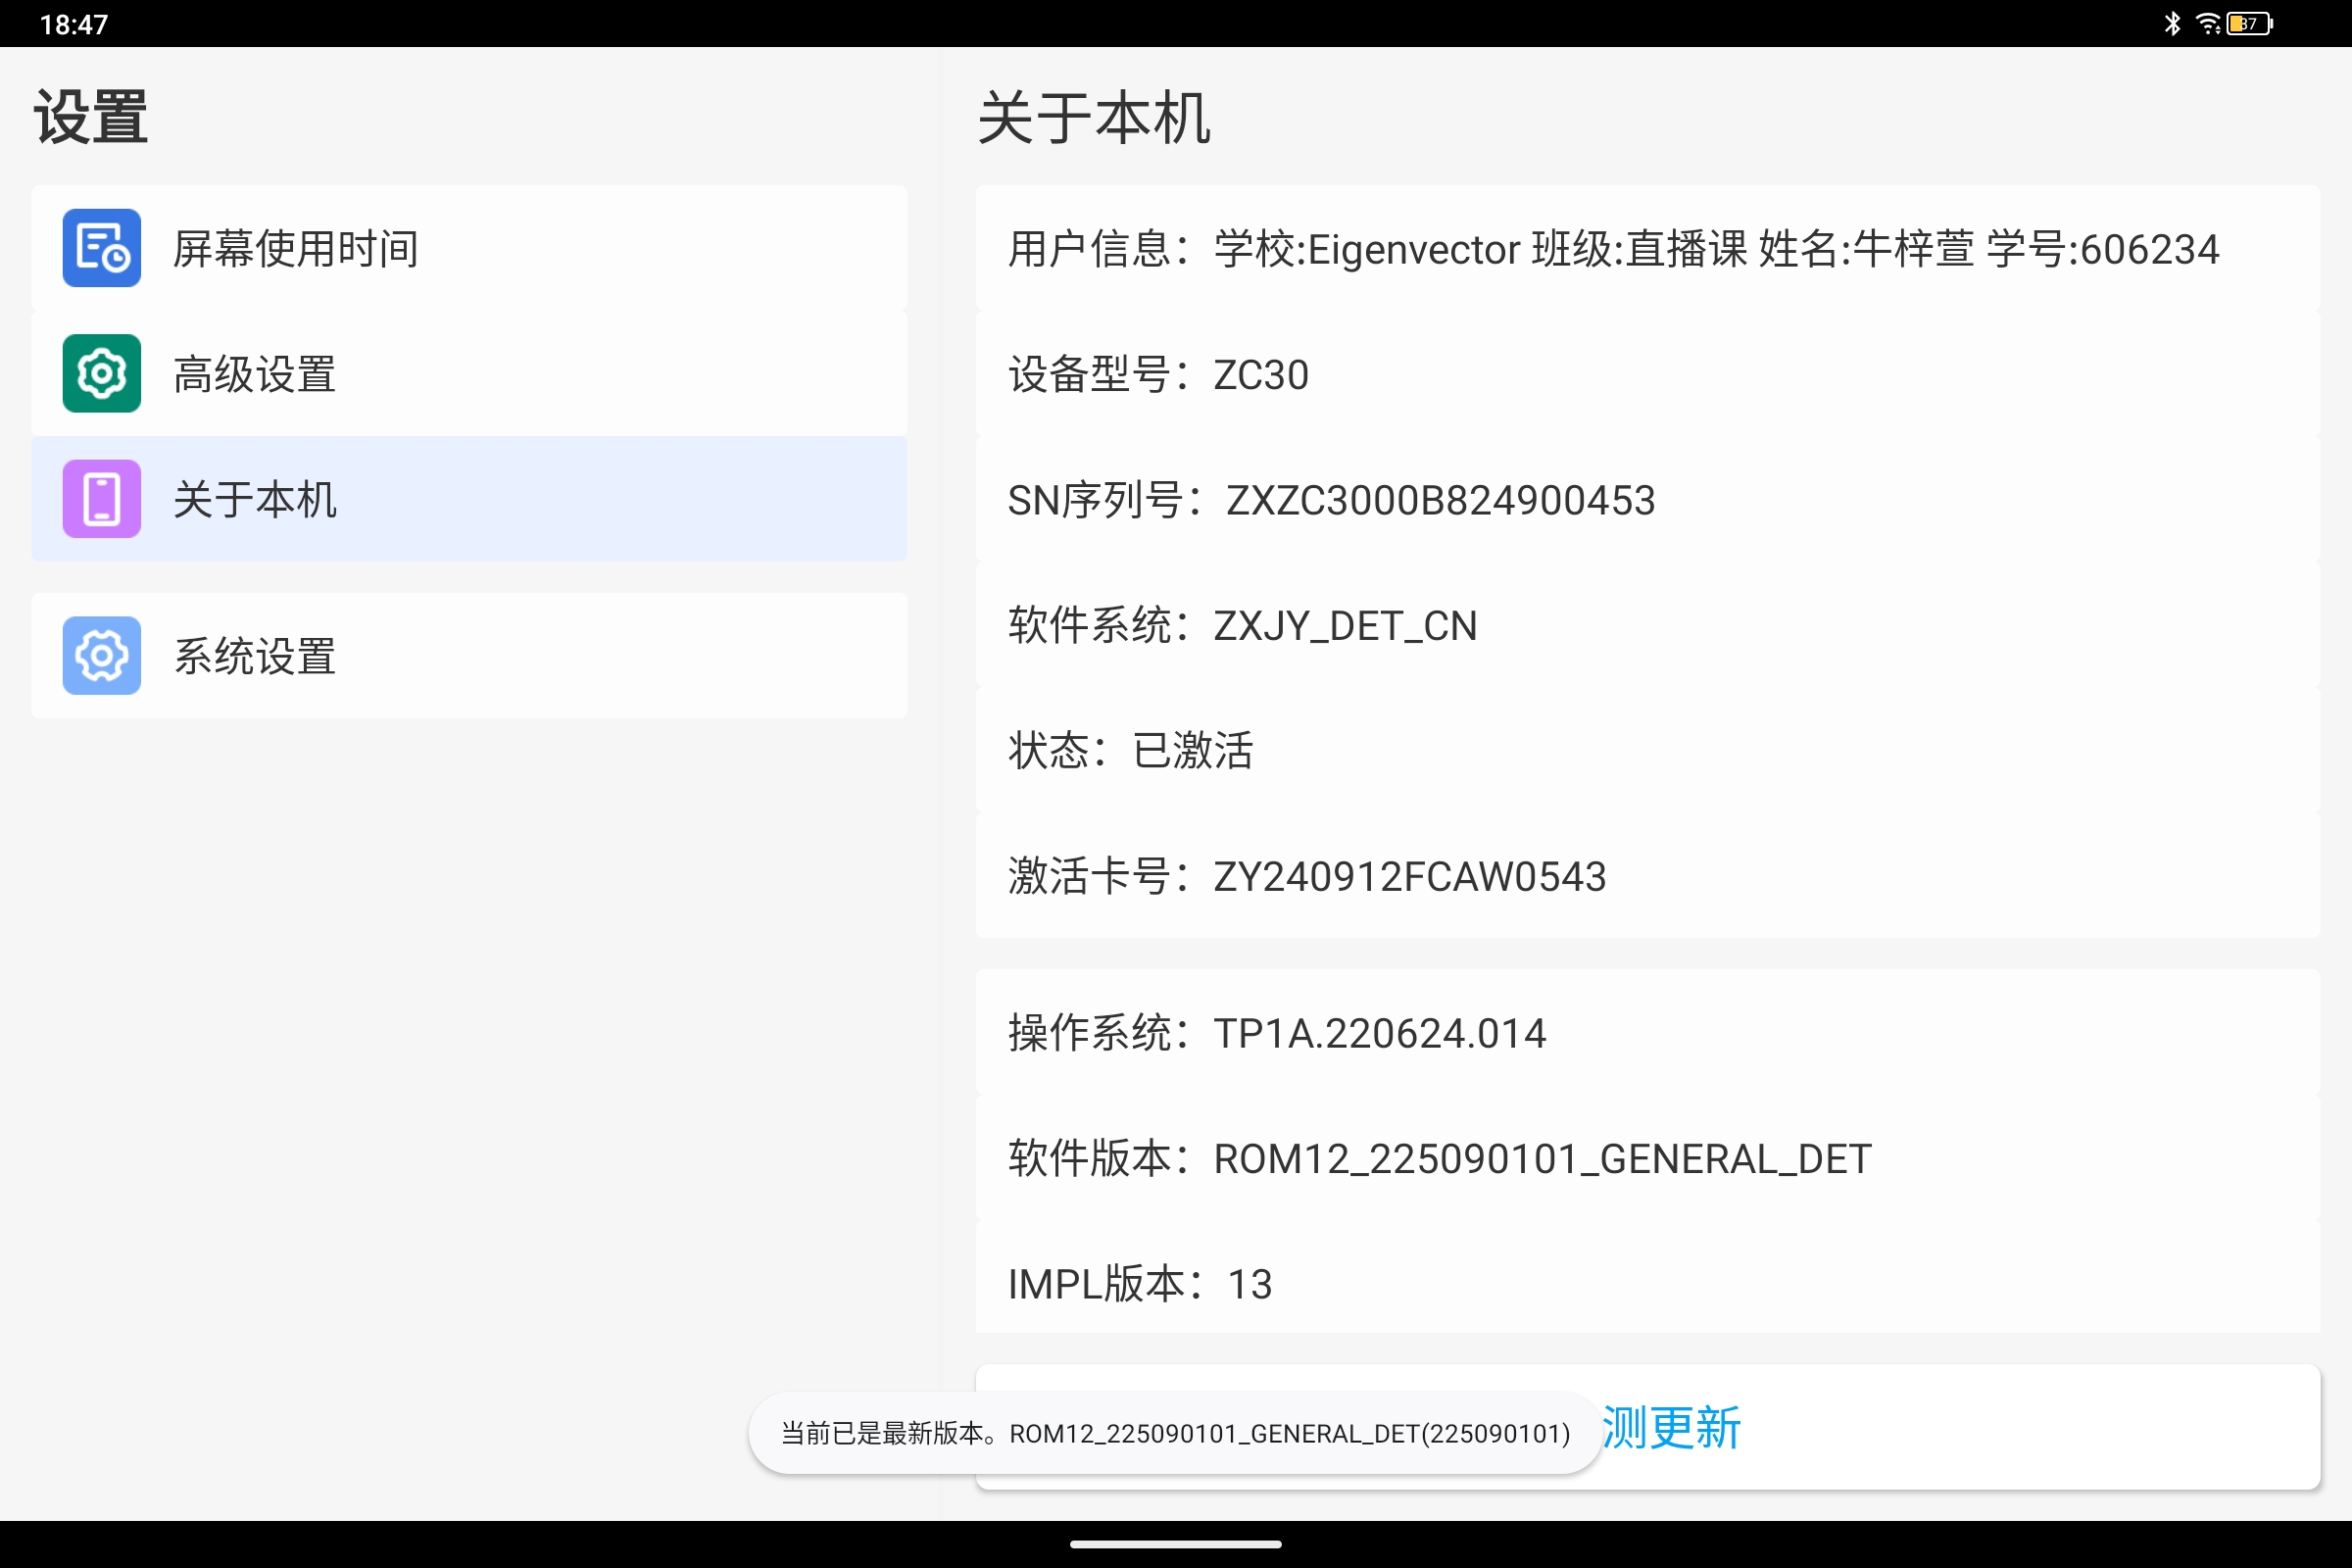Image resolution: width=2352 pixels, height=1568 pixels.
Task: Tap the Bluetooth icon in status bar
Action: tap(2172, 23)
